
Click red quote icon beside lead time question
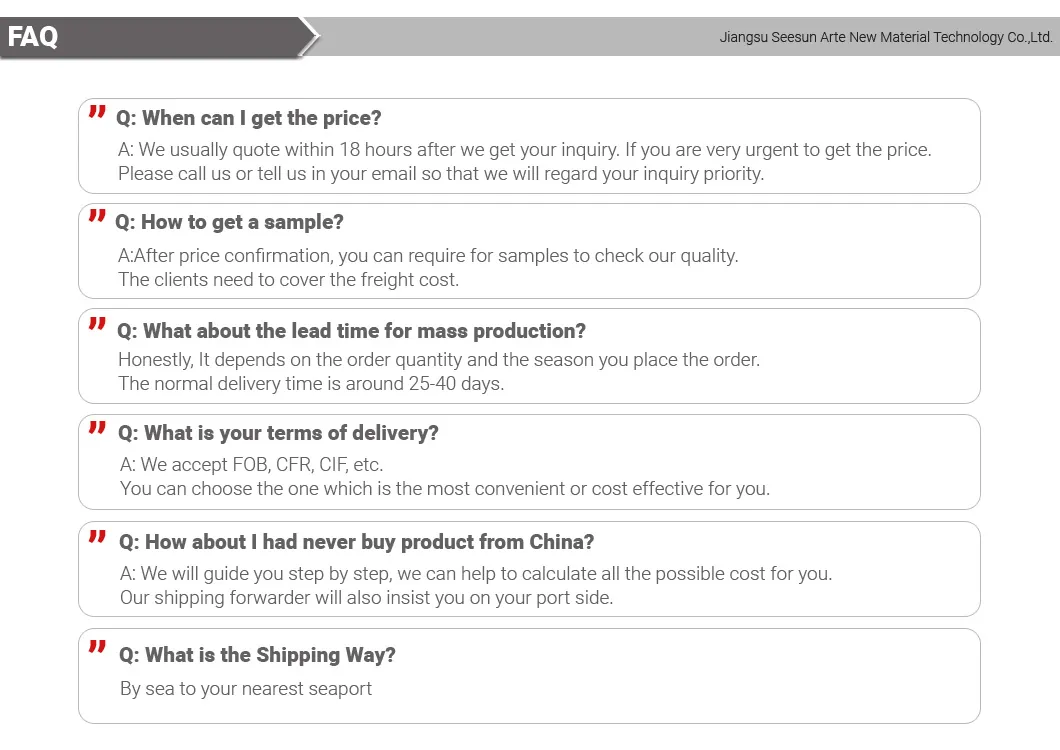(x=97, y=324)
